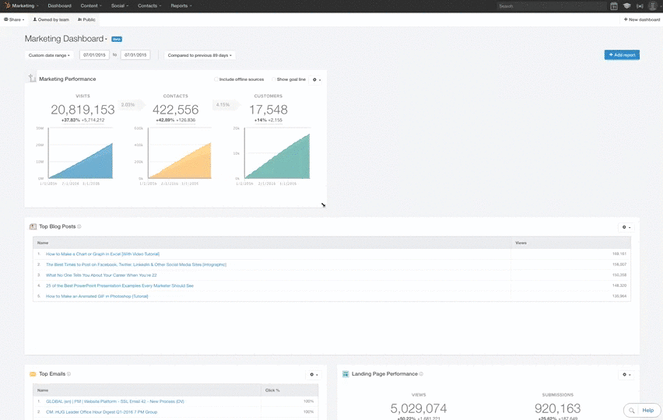Open the Landing Page Performance gear settings

pyautogui.click(x=626, y=374)
